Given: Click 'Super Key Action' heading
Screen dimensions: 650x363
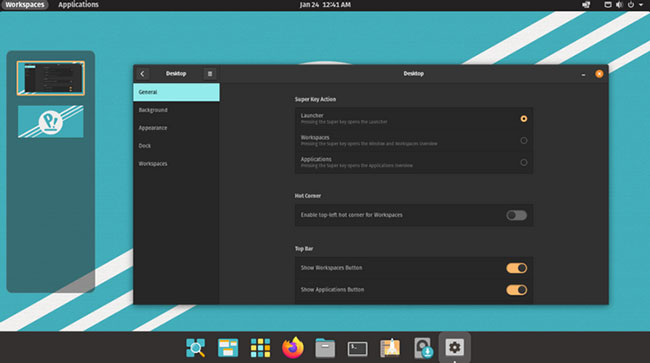Looking at the screenshot, I should 315,99.
